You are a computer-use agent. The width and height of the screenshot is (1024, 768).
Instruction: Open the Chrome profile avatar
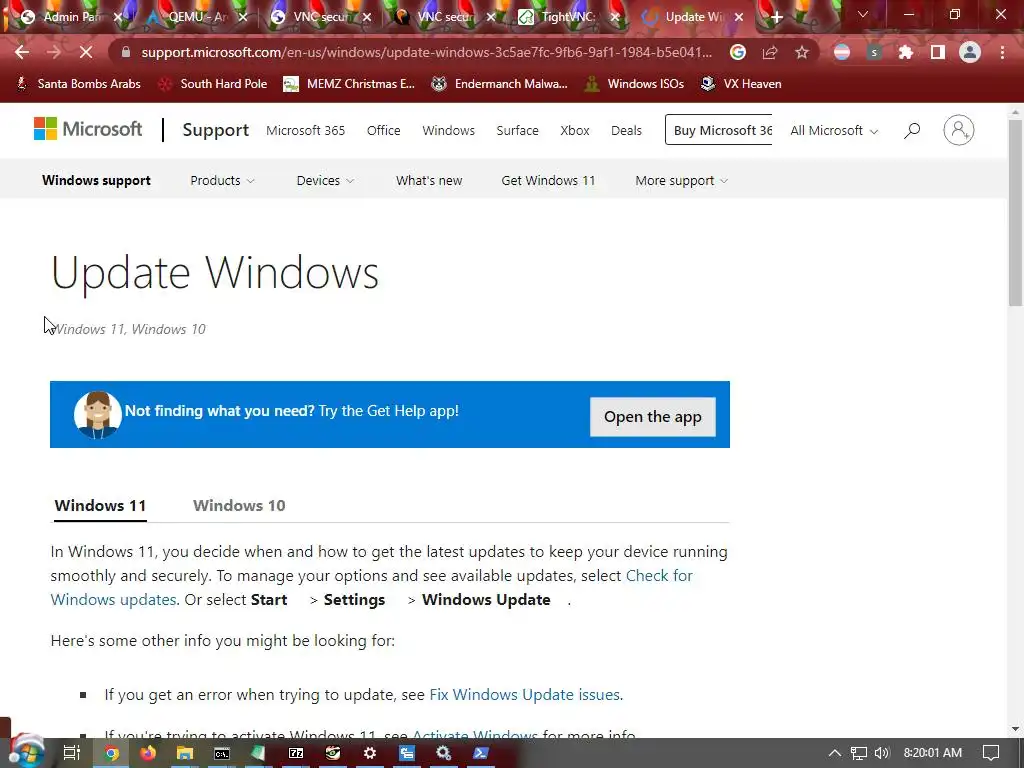tap(970, 52)
